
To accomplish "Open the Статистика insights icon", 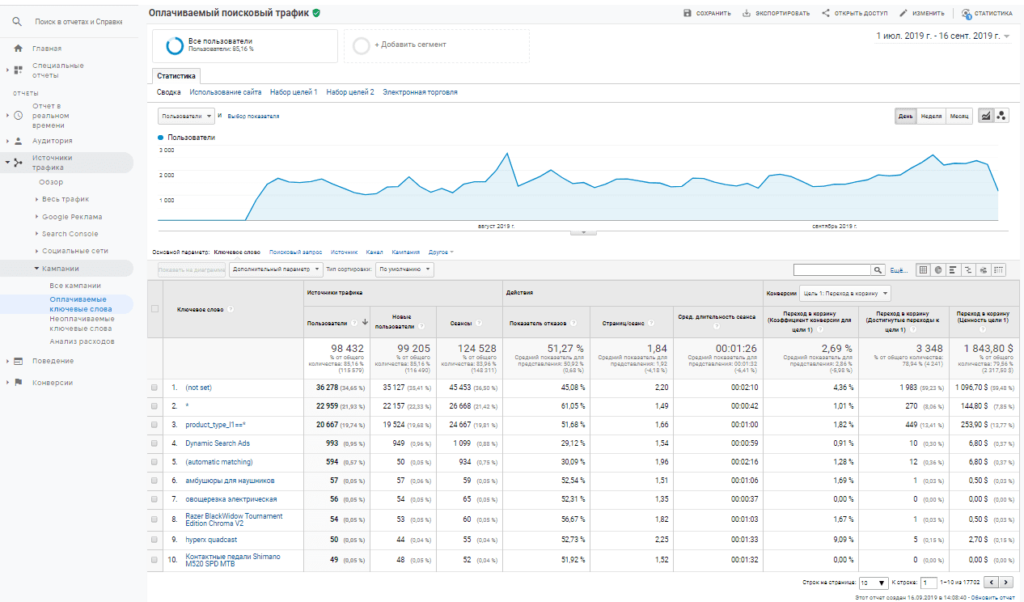I will click(x=966, y=13).
